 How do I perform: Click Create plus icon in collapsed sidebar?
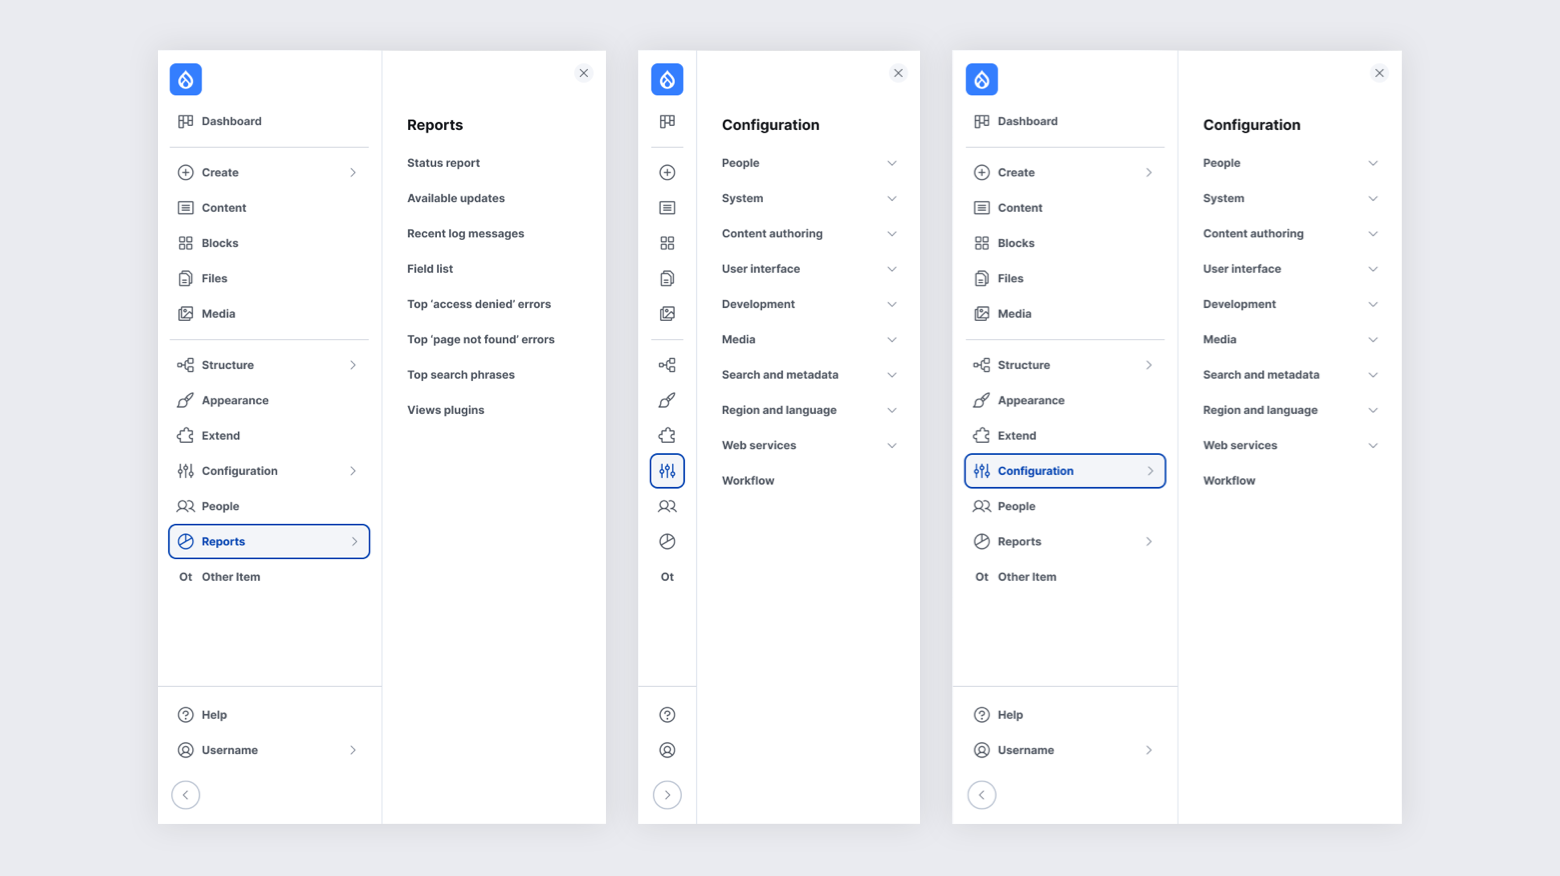(667, 172)
